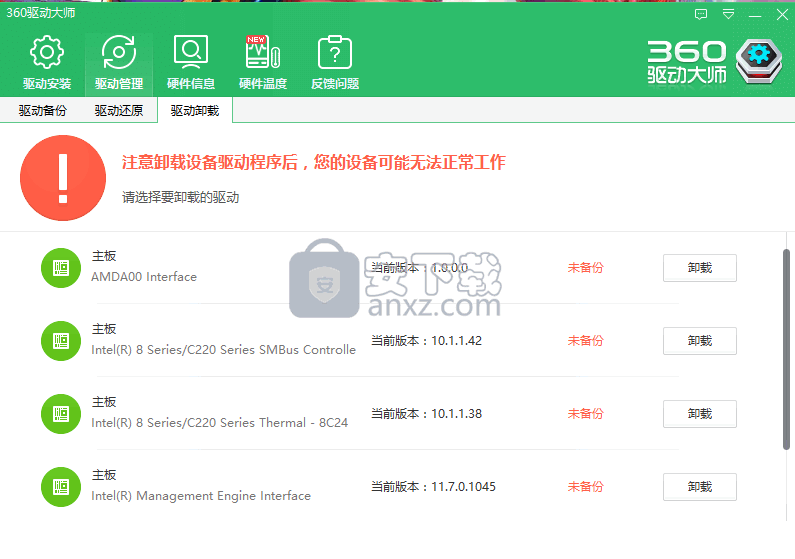Click the driver list vertical scrollbar
The image size is (795, 559).
coord(786,350)
